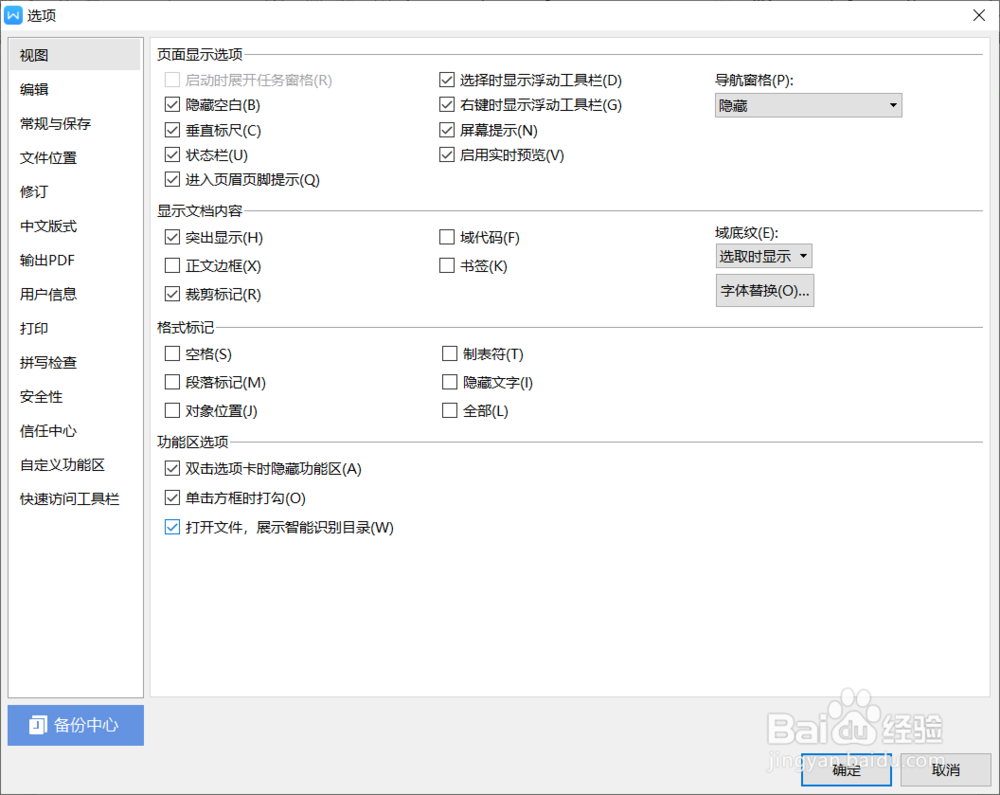
Task: Open 输出PDF options
Action: click(x=75, y=260)
